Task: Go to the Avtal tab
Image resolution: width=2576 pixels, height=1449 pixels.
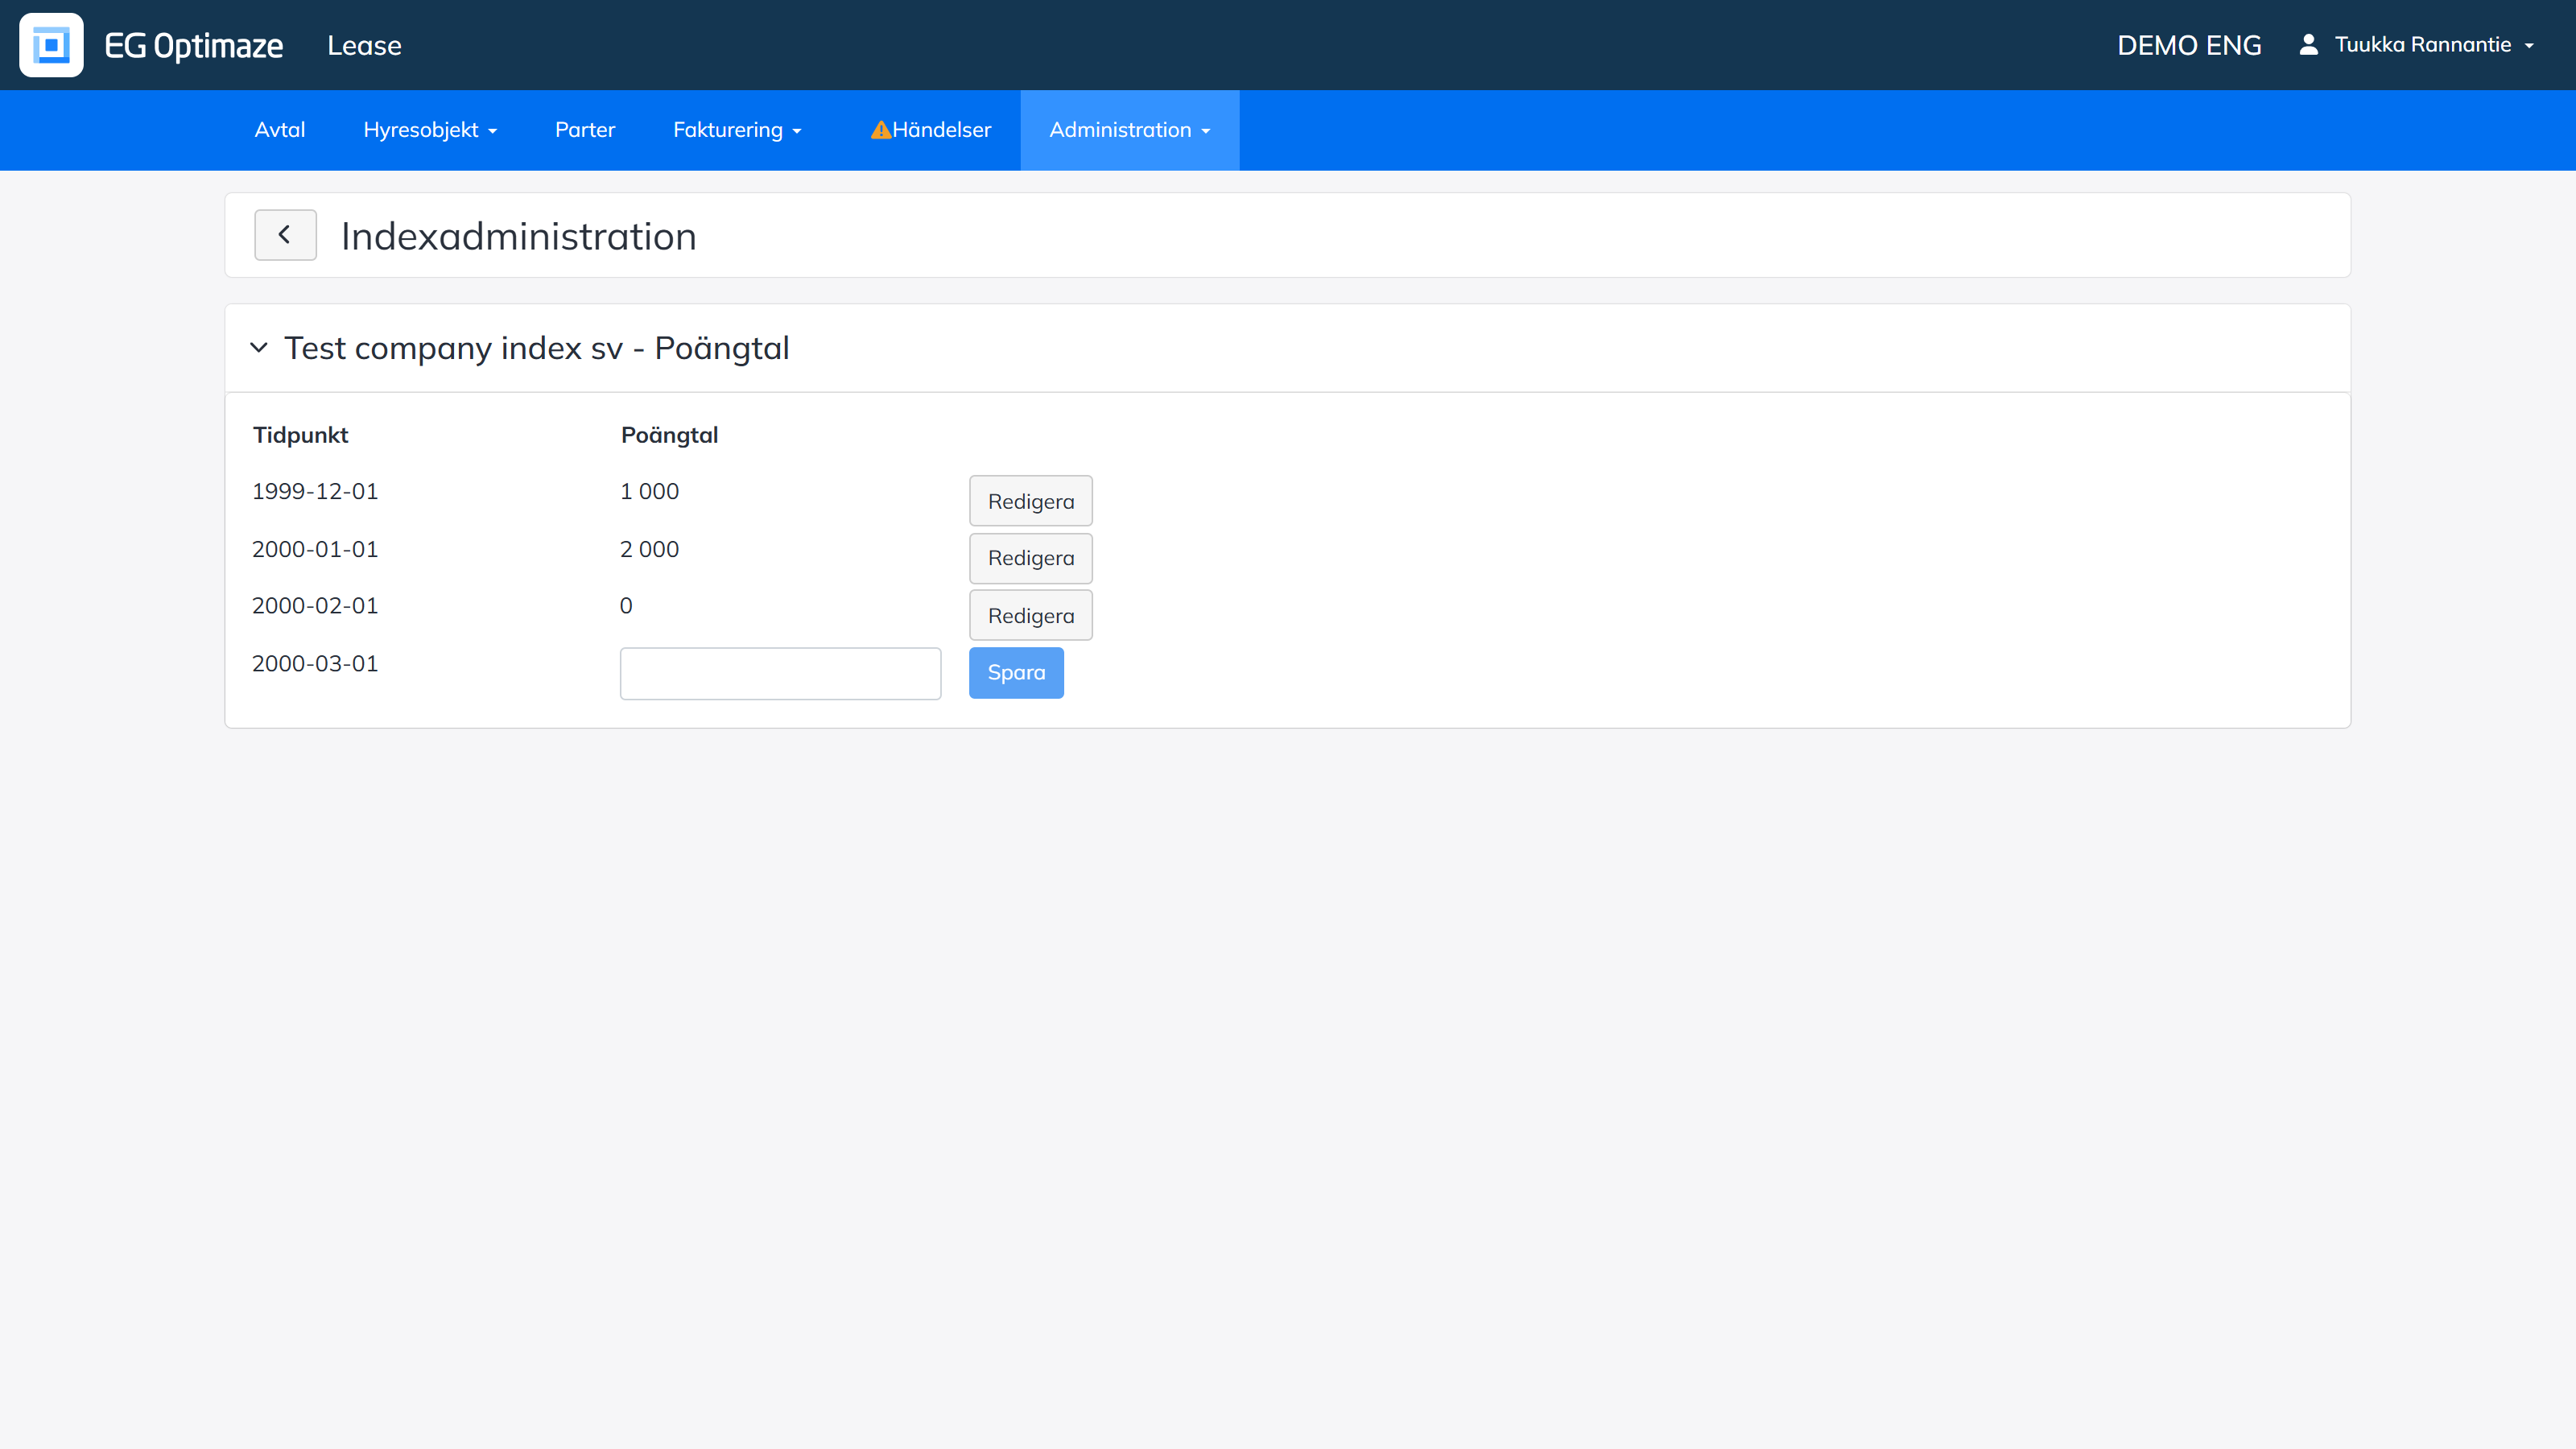Action: (280, 130)
